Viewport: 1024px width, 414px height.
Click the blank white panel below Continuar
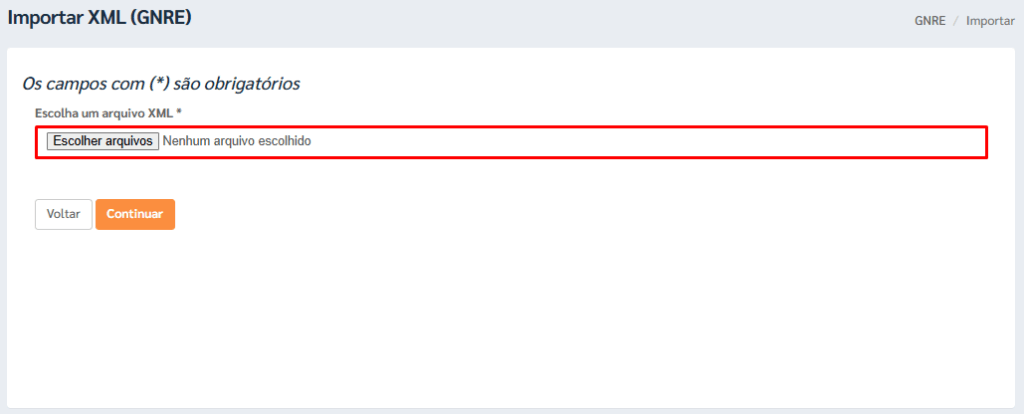[x=500, y=320]
